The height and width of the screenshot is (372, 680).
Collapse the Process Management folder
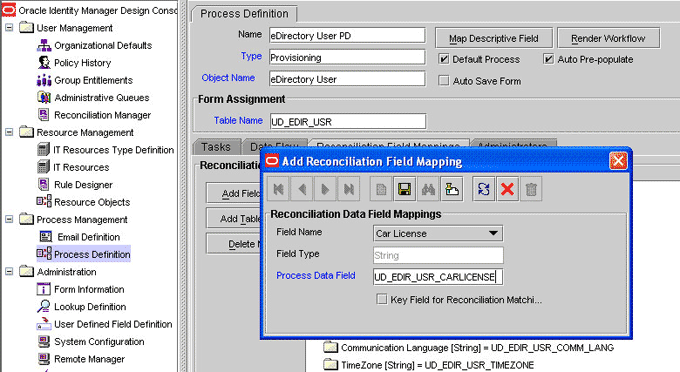click(9, 219)
